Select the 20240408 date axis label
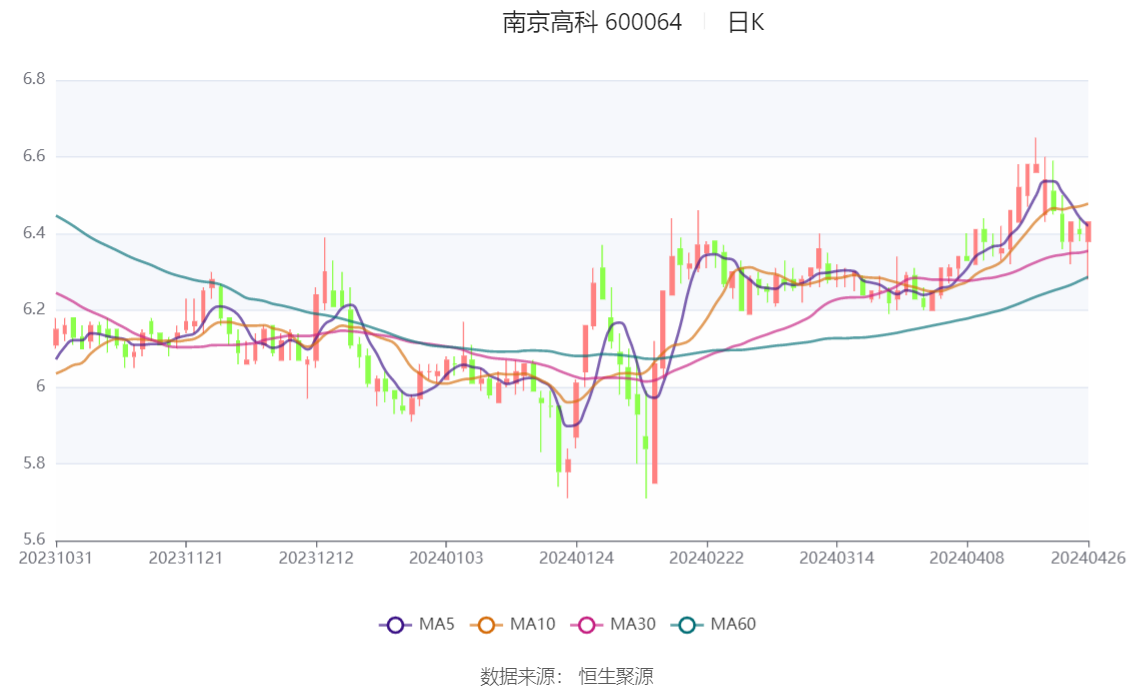The width and height of the screenshot is (1134, 689). [967, 558]
